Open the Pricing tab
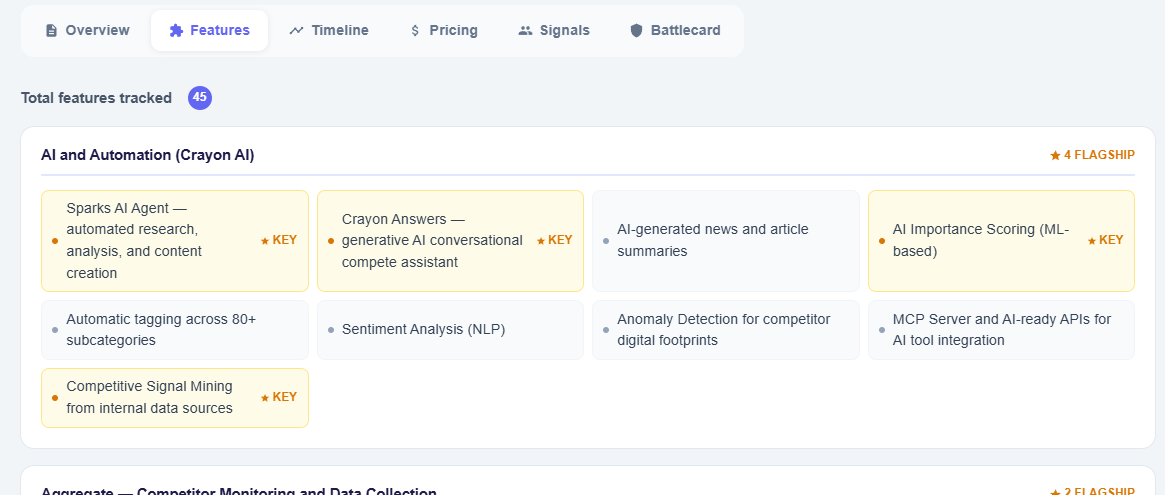 [444, 30]
